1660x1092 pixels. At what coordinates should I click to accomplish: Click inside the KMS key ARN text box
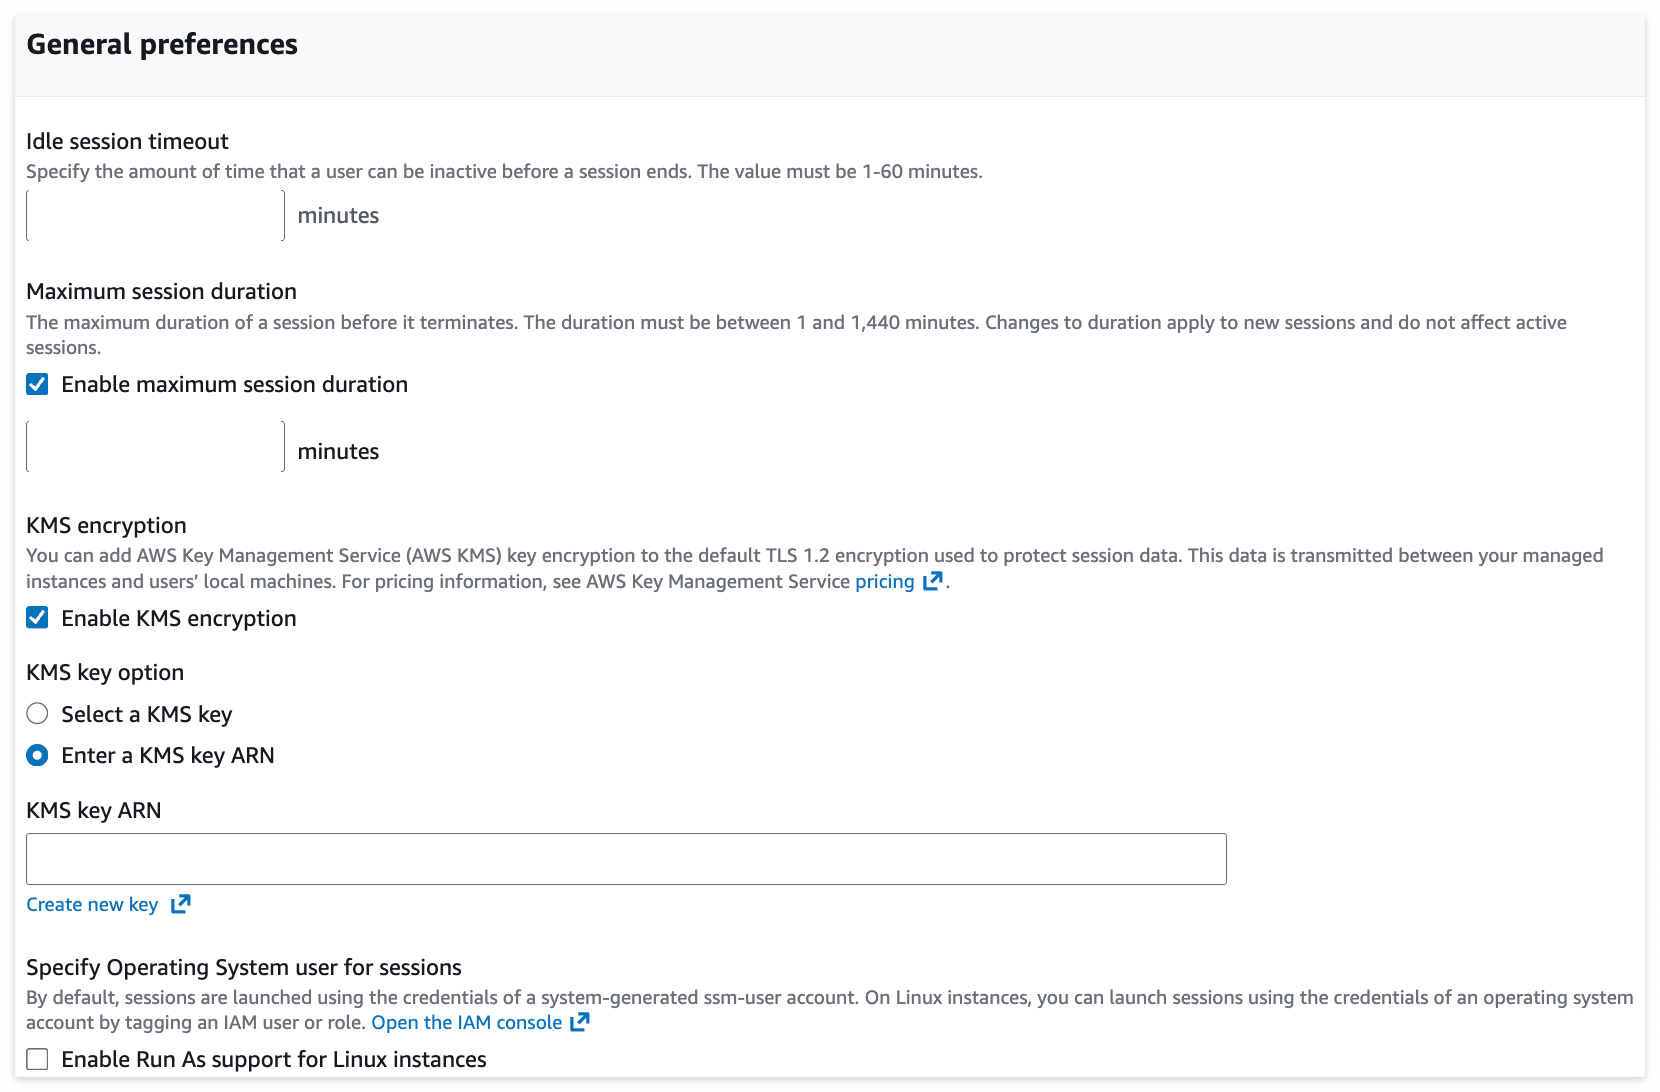pyautogui.click(x=626, y=859)
